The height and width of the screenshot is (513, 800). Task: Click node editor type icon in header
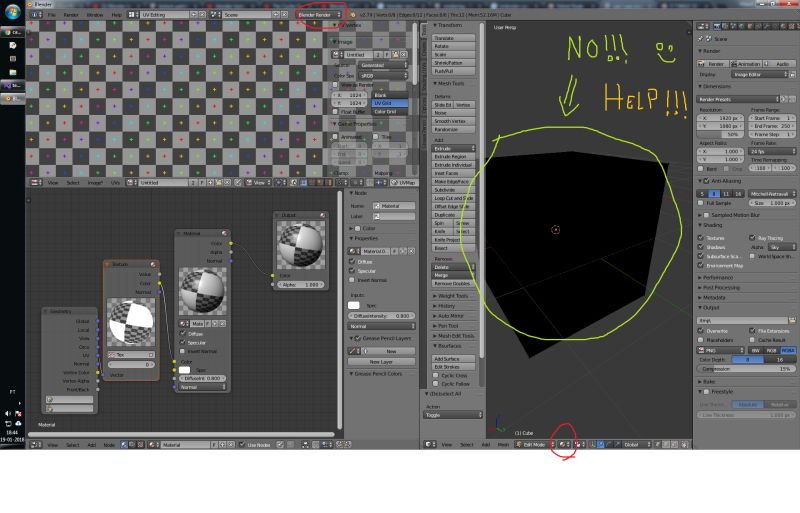tap(36, 445)
